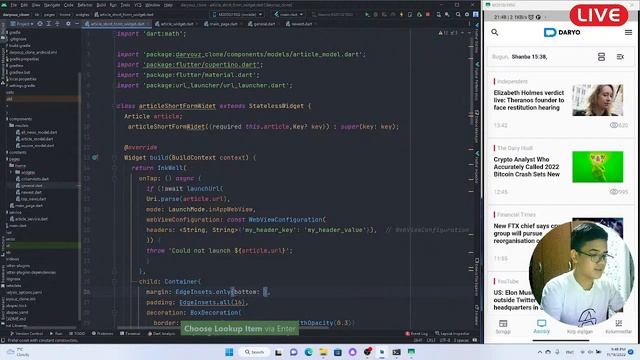This screenshot has width=640, height=360.
Task: Open the File menu
Action: point(14,5)
